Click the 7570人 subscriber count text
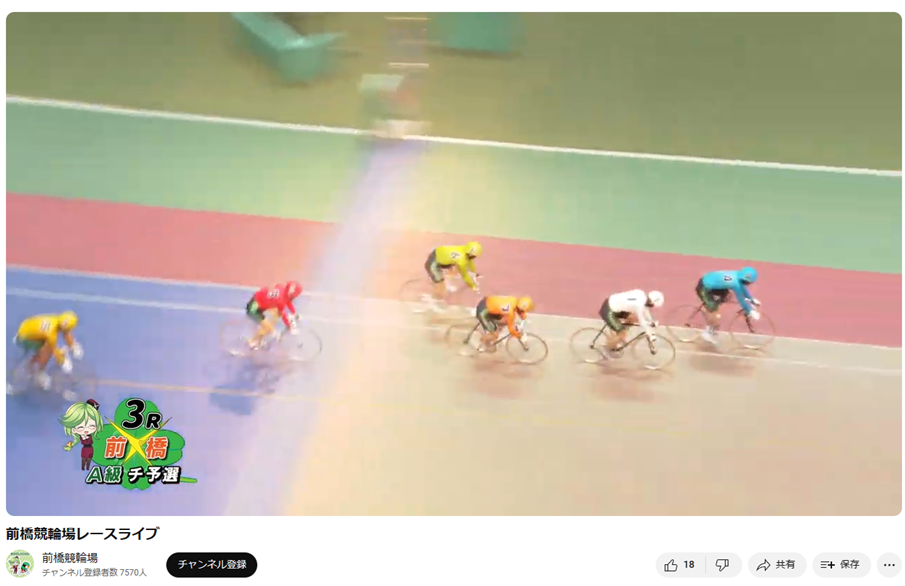 [x=133, y=573]
